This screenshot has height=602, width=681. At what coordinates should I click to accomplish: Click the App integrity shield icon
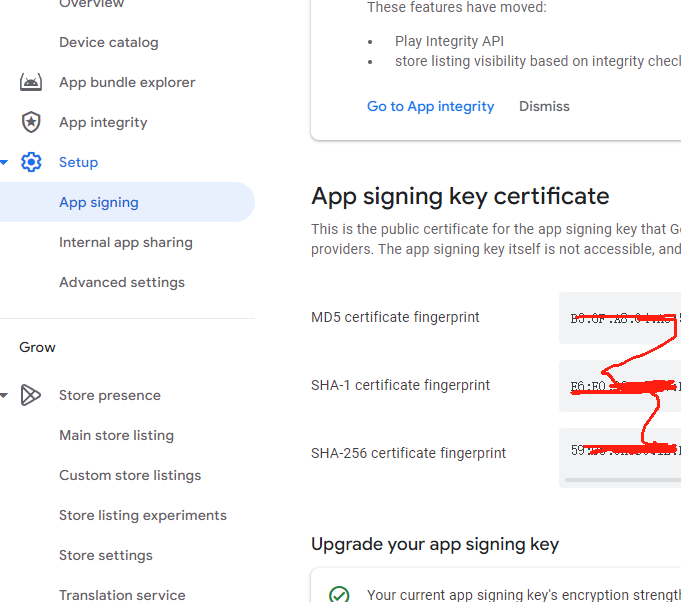[x=31, y=122]
